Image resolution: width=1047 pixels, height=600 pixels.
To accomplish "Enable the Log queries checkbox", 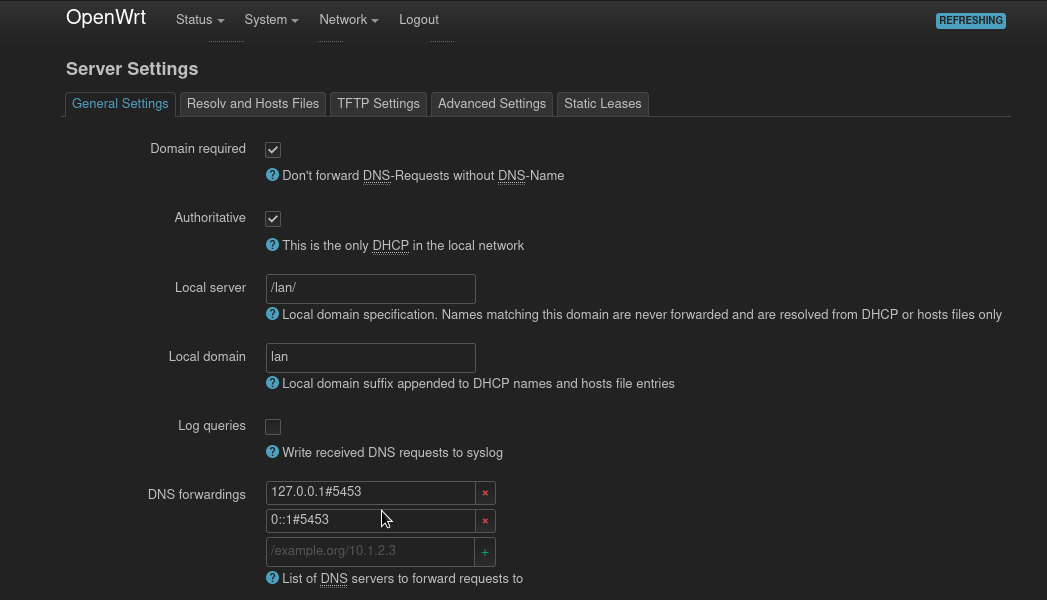I will (272, 426).
